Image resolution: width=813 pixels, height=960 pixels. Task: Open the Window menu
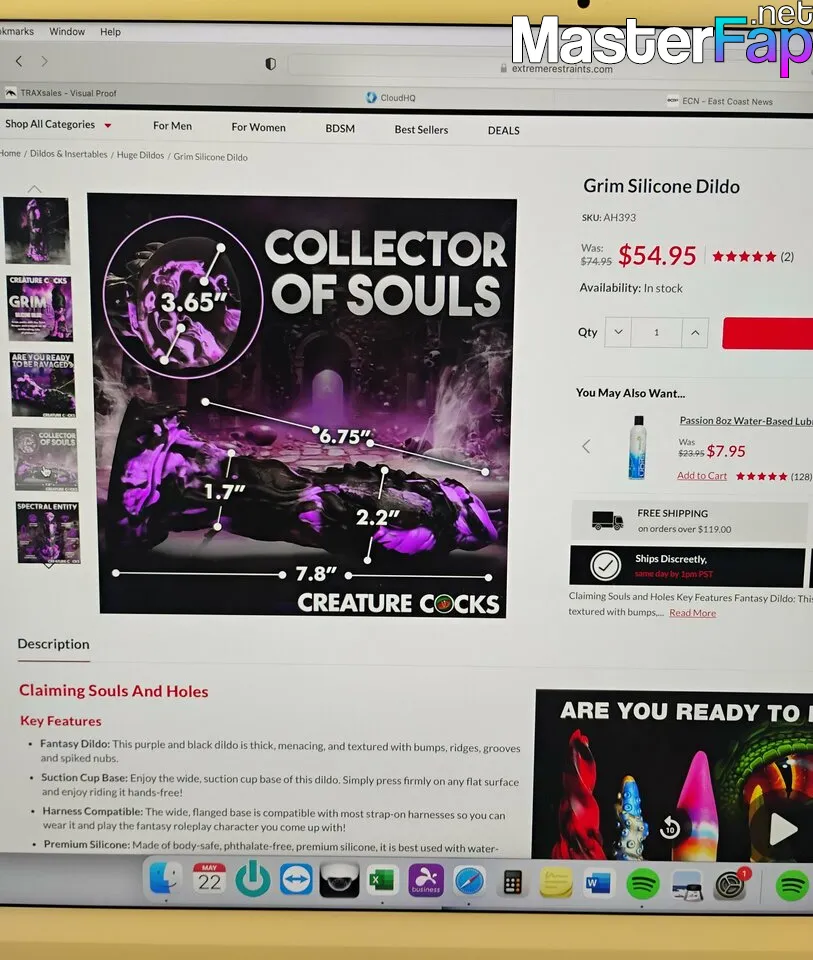point(67,31)
